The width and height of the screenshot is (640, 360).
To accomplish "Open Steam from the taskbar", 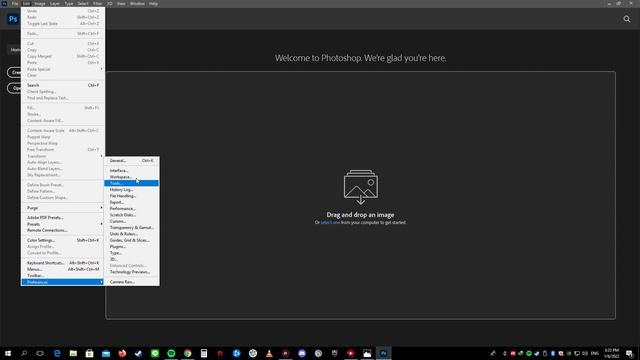I will pyautogui.click(x=138, y=353).
